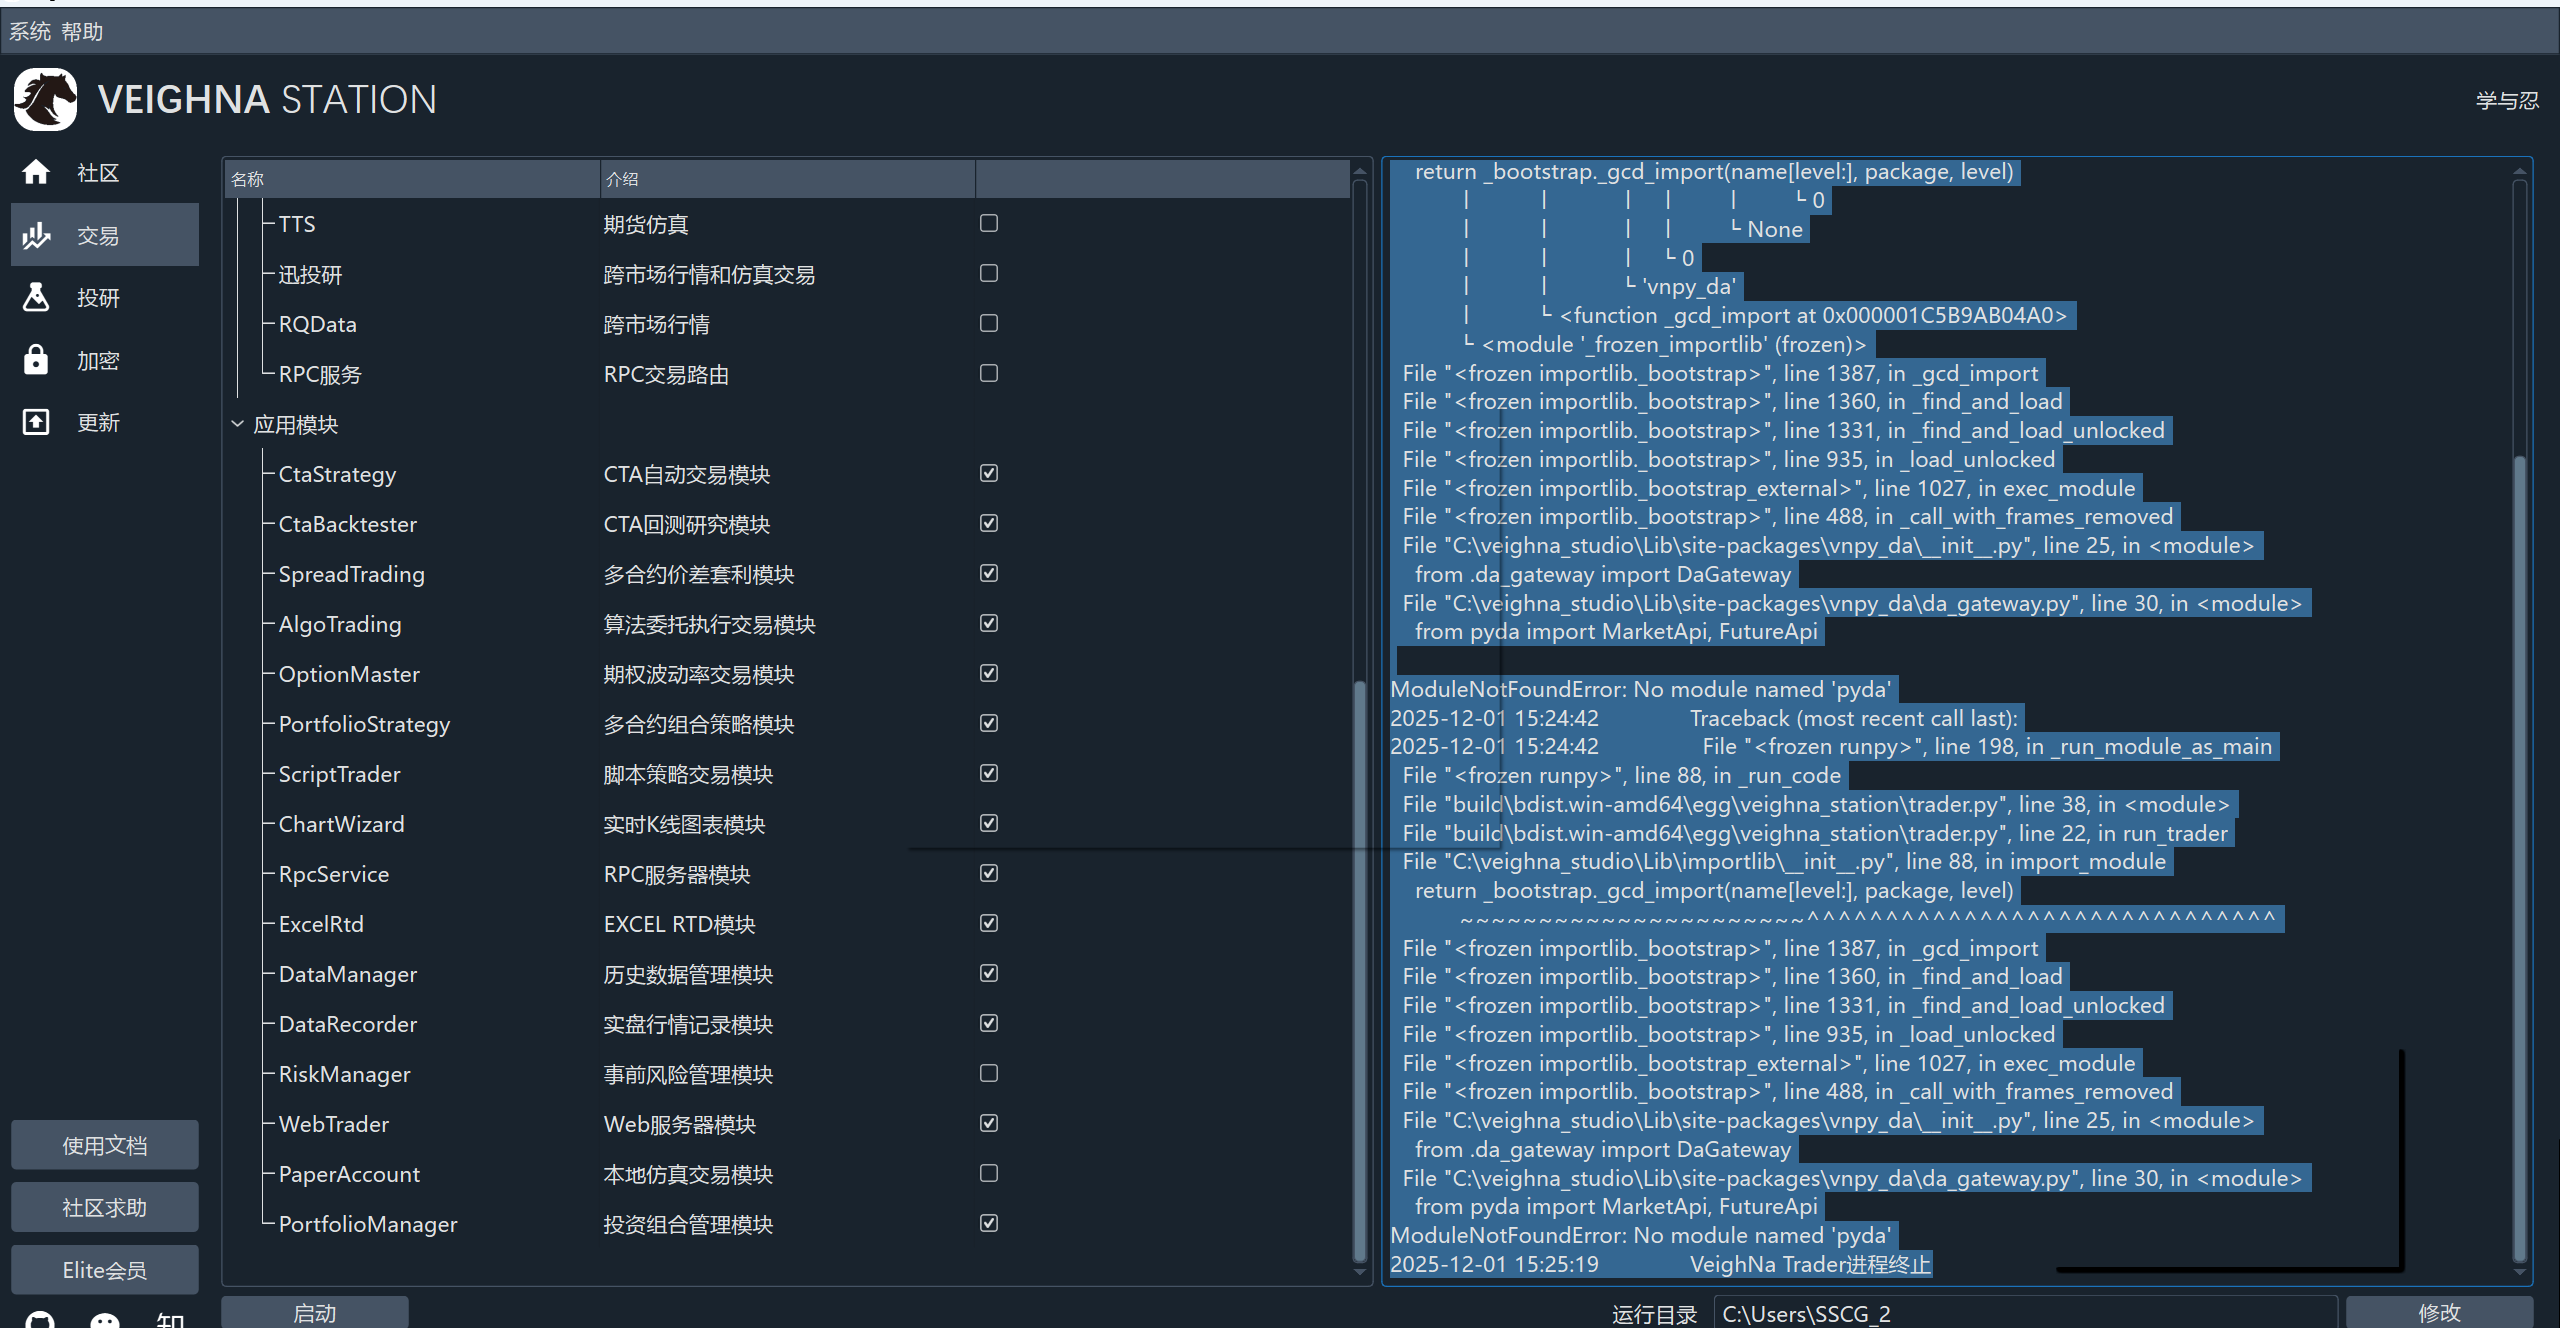Click scroll-up arrow of module list
The height and width of the screenshot is (1328, 2560).
pos(1359,171)
